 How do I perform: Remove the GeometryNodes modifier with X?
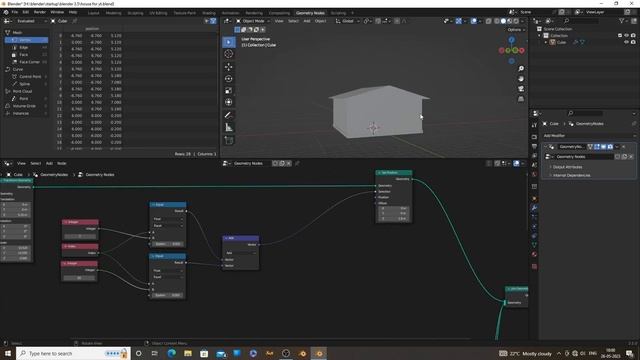pos(623,147)
